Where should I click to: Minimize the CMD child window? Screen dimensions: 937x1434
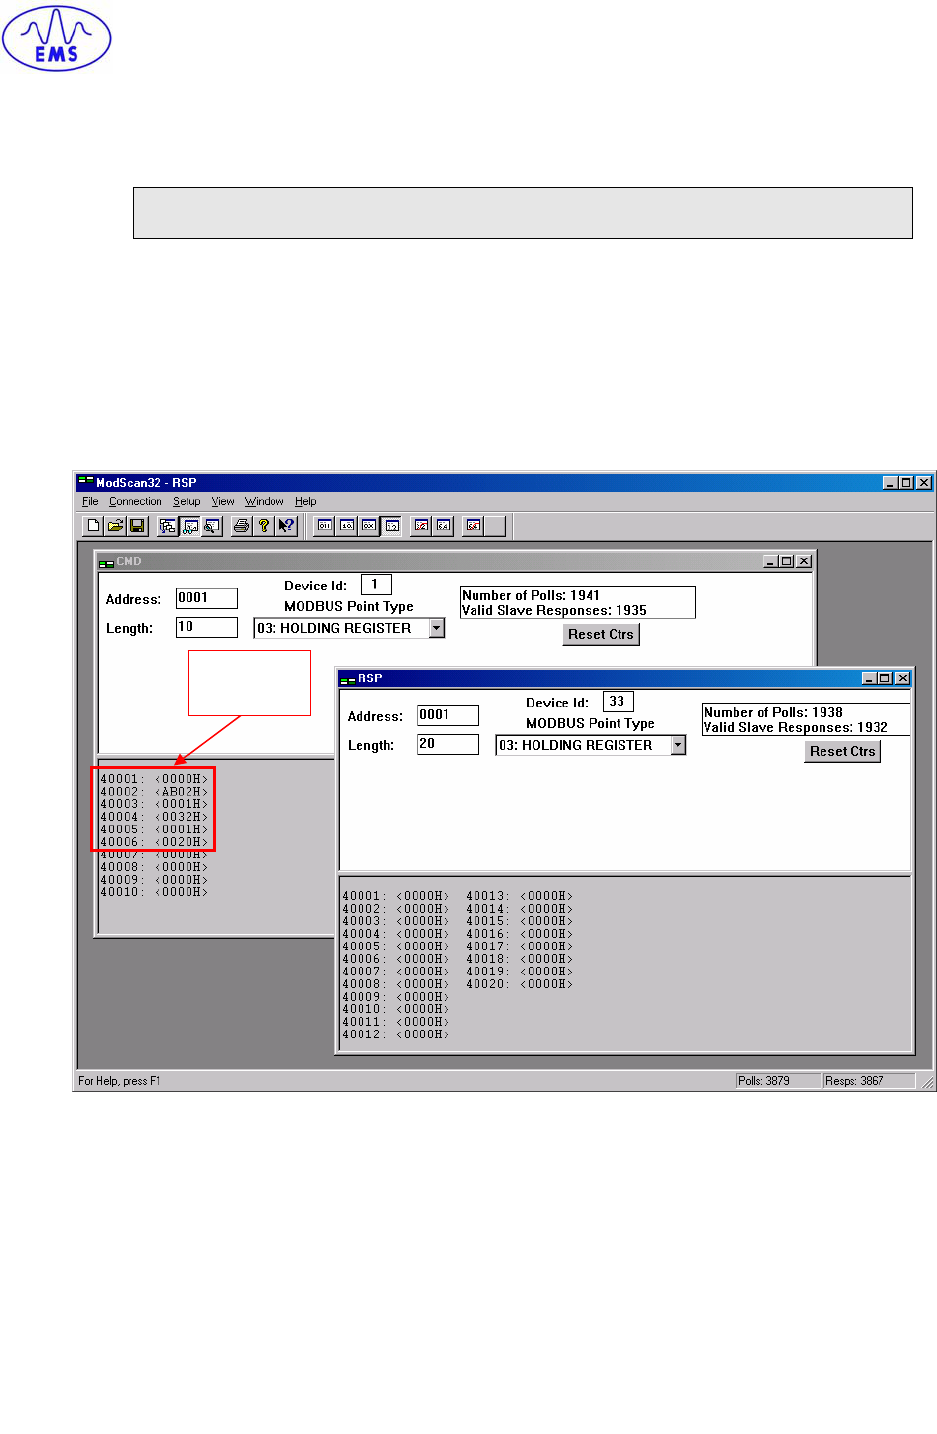(771, 561)
